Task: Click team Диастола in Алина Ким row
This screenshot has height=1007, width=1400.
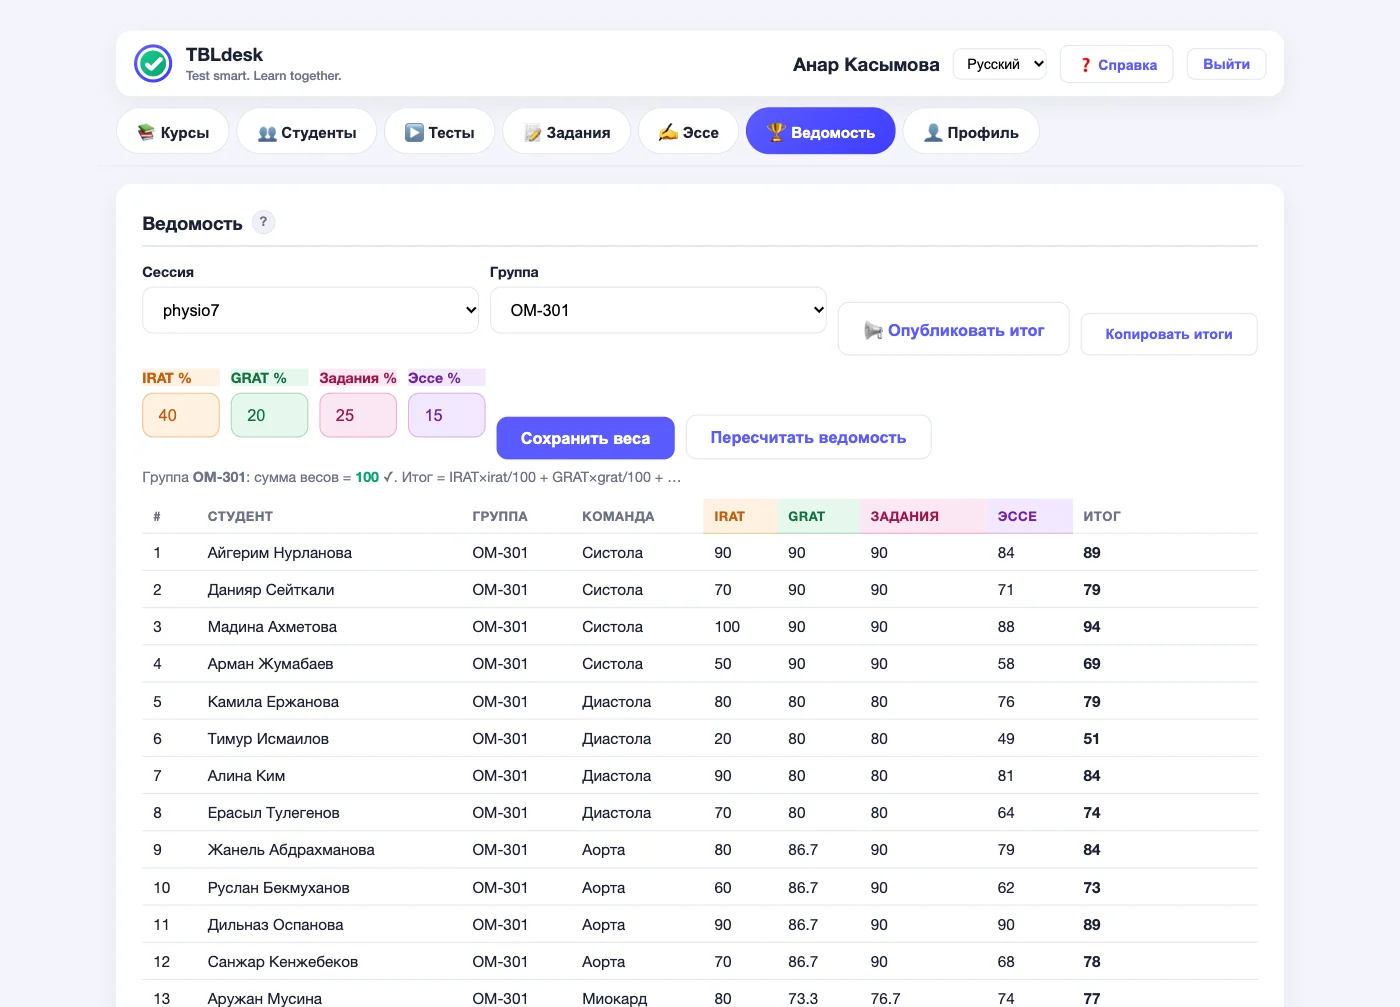Action: point(616,775)
